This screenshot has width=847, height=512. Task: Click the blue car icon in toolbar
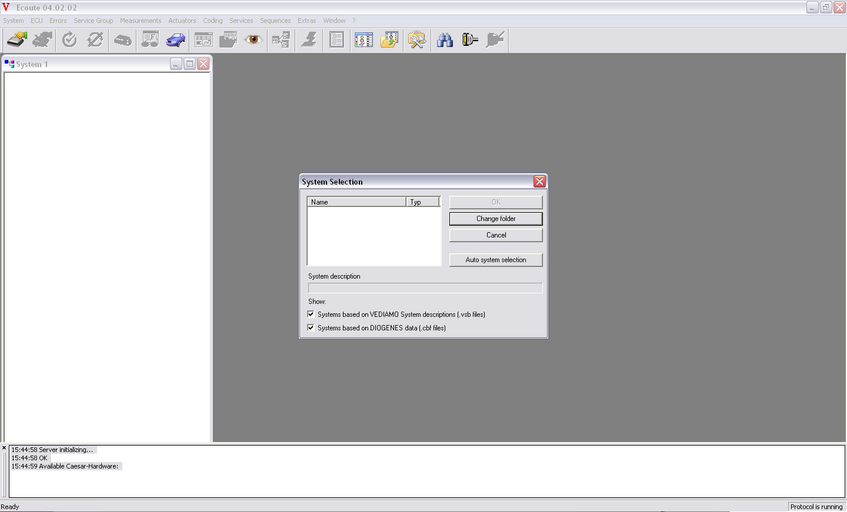(176, 40)
